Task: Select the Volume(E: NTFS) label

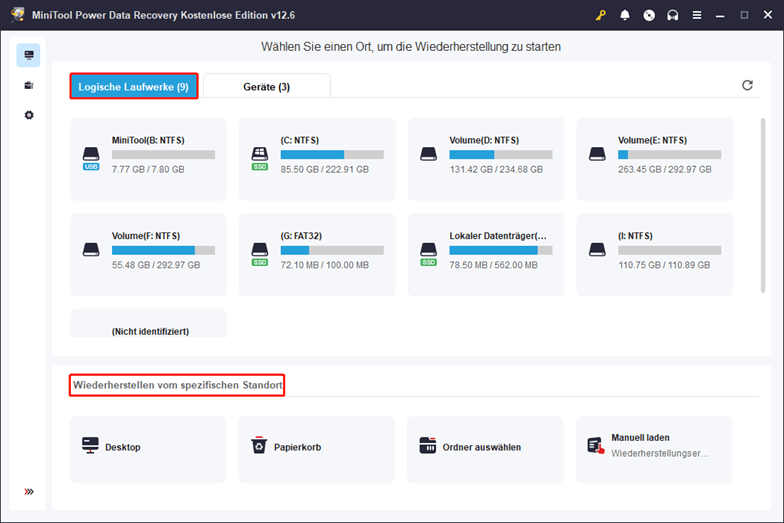Action: pos(652,140)
